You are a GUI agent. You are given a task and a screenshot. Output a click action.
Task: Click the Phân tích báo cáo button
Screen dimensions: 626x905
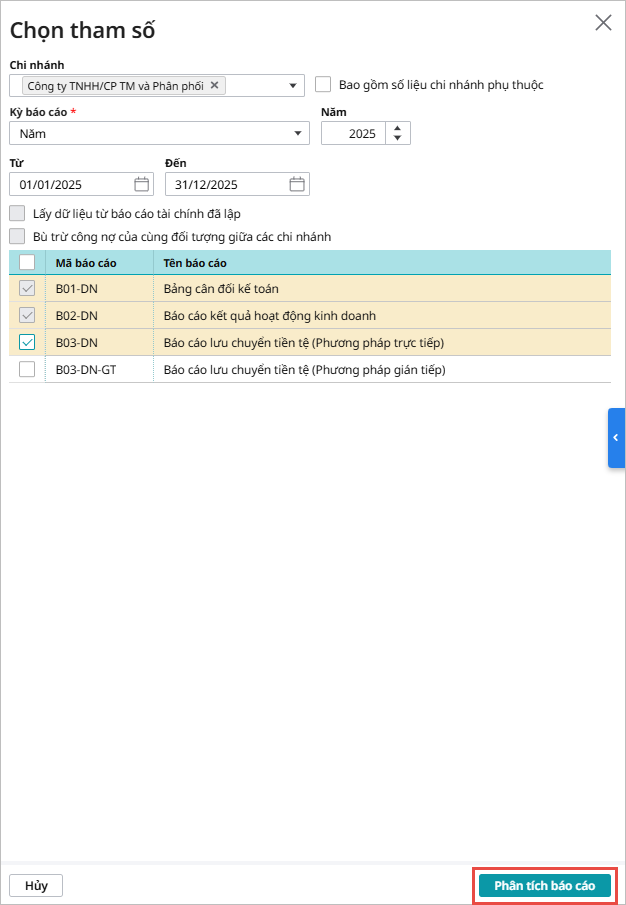click(x=544, y=886)
